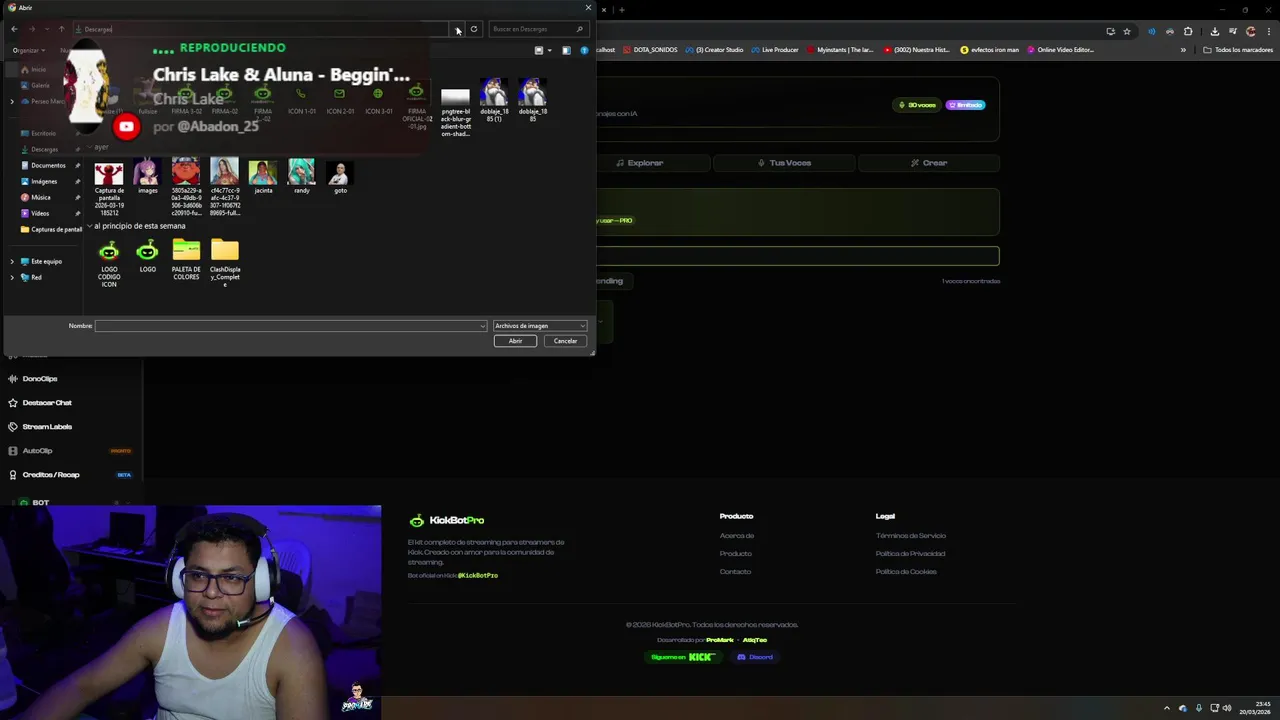Screen dimensions: 1280x720
Task: Switch to the Tus Voces tab
Action: 784,163
